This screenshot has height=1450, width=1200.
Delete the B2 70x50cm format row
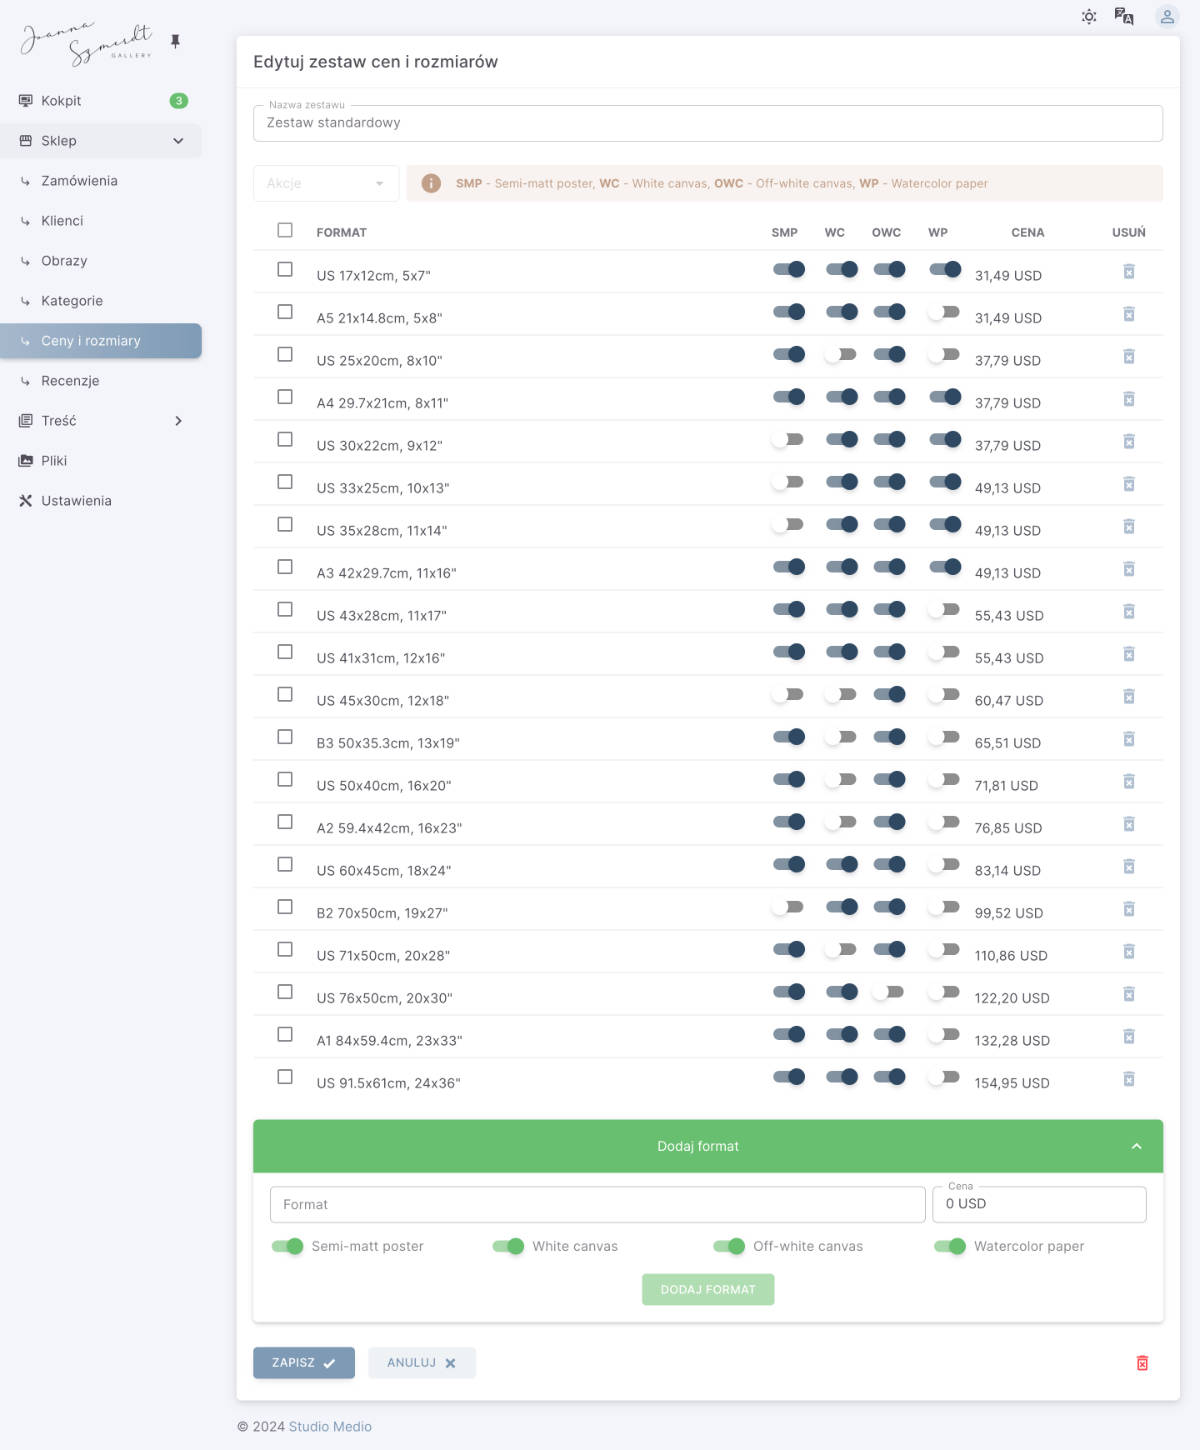[1129, 909]
